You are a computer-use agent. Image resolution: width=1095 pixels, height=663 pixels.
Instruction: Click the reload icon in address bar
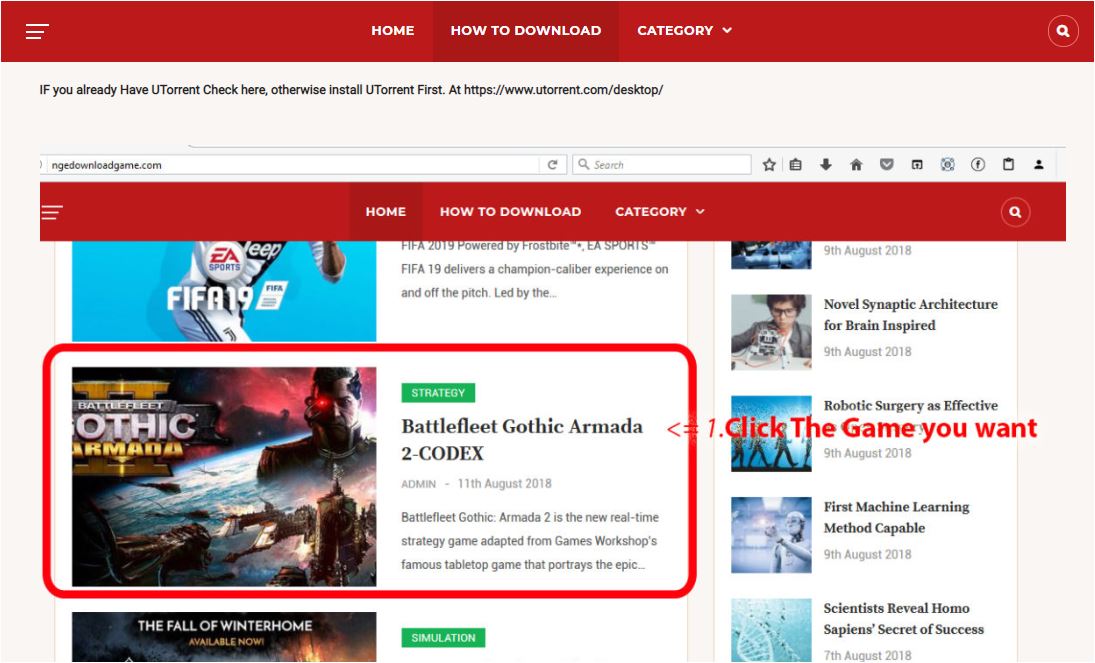tap(552, 165)
